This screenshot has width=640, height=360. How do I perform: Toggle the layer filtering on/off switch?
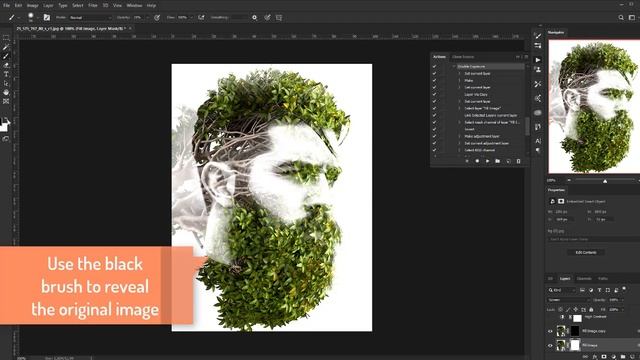624,289
